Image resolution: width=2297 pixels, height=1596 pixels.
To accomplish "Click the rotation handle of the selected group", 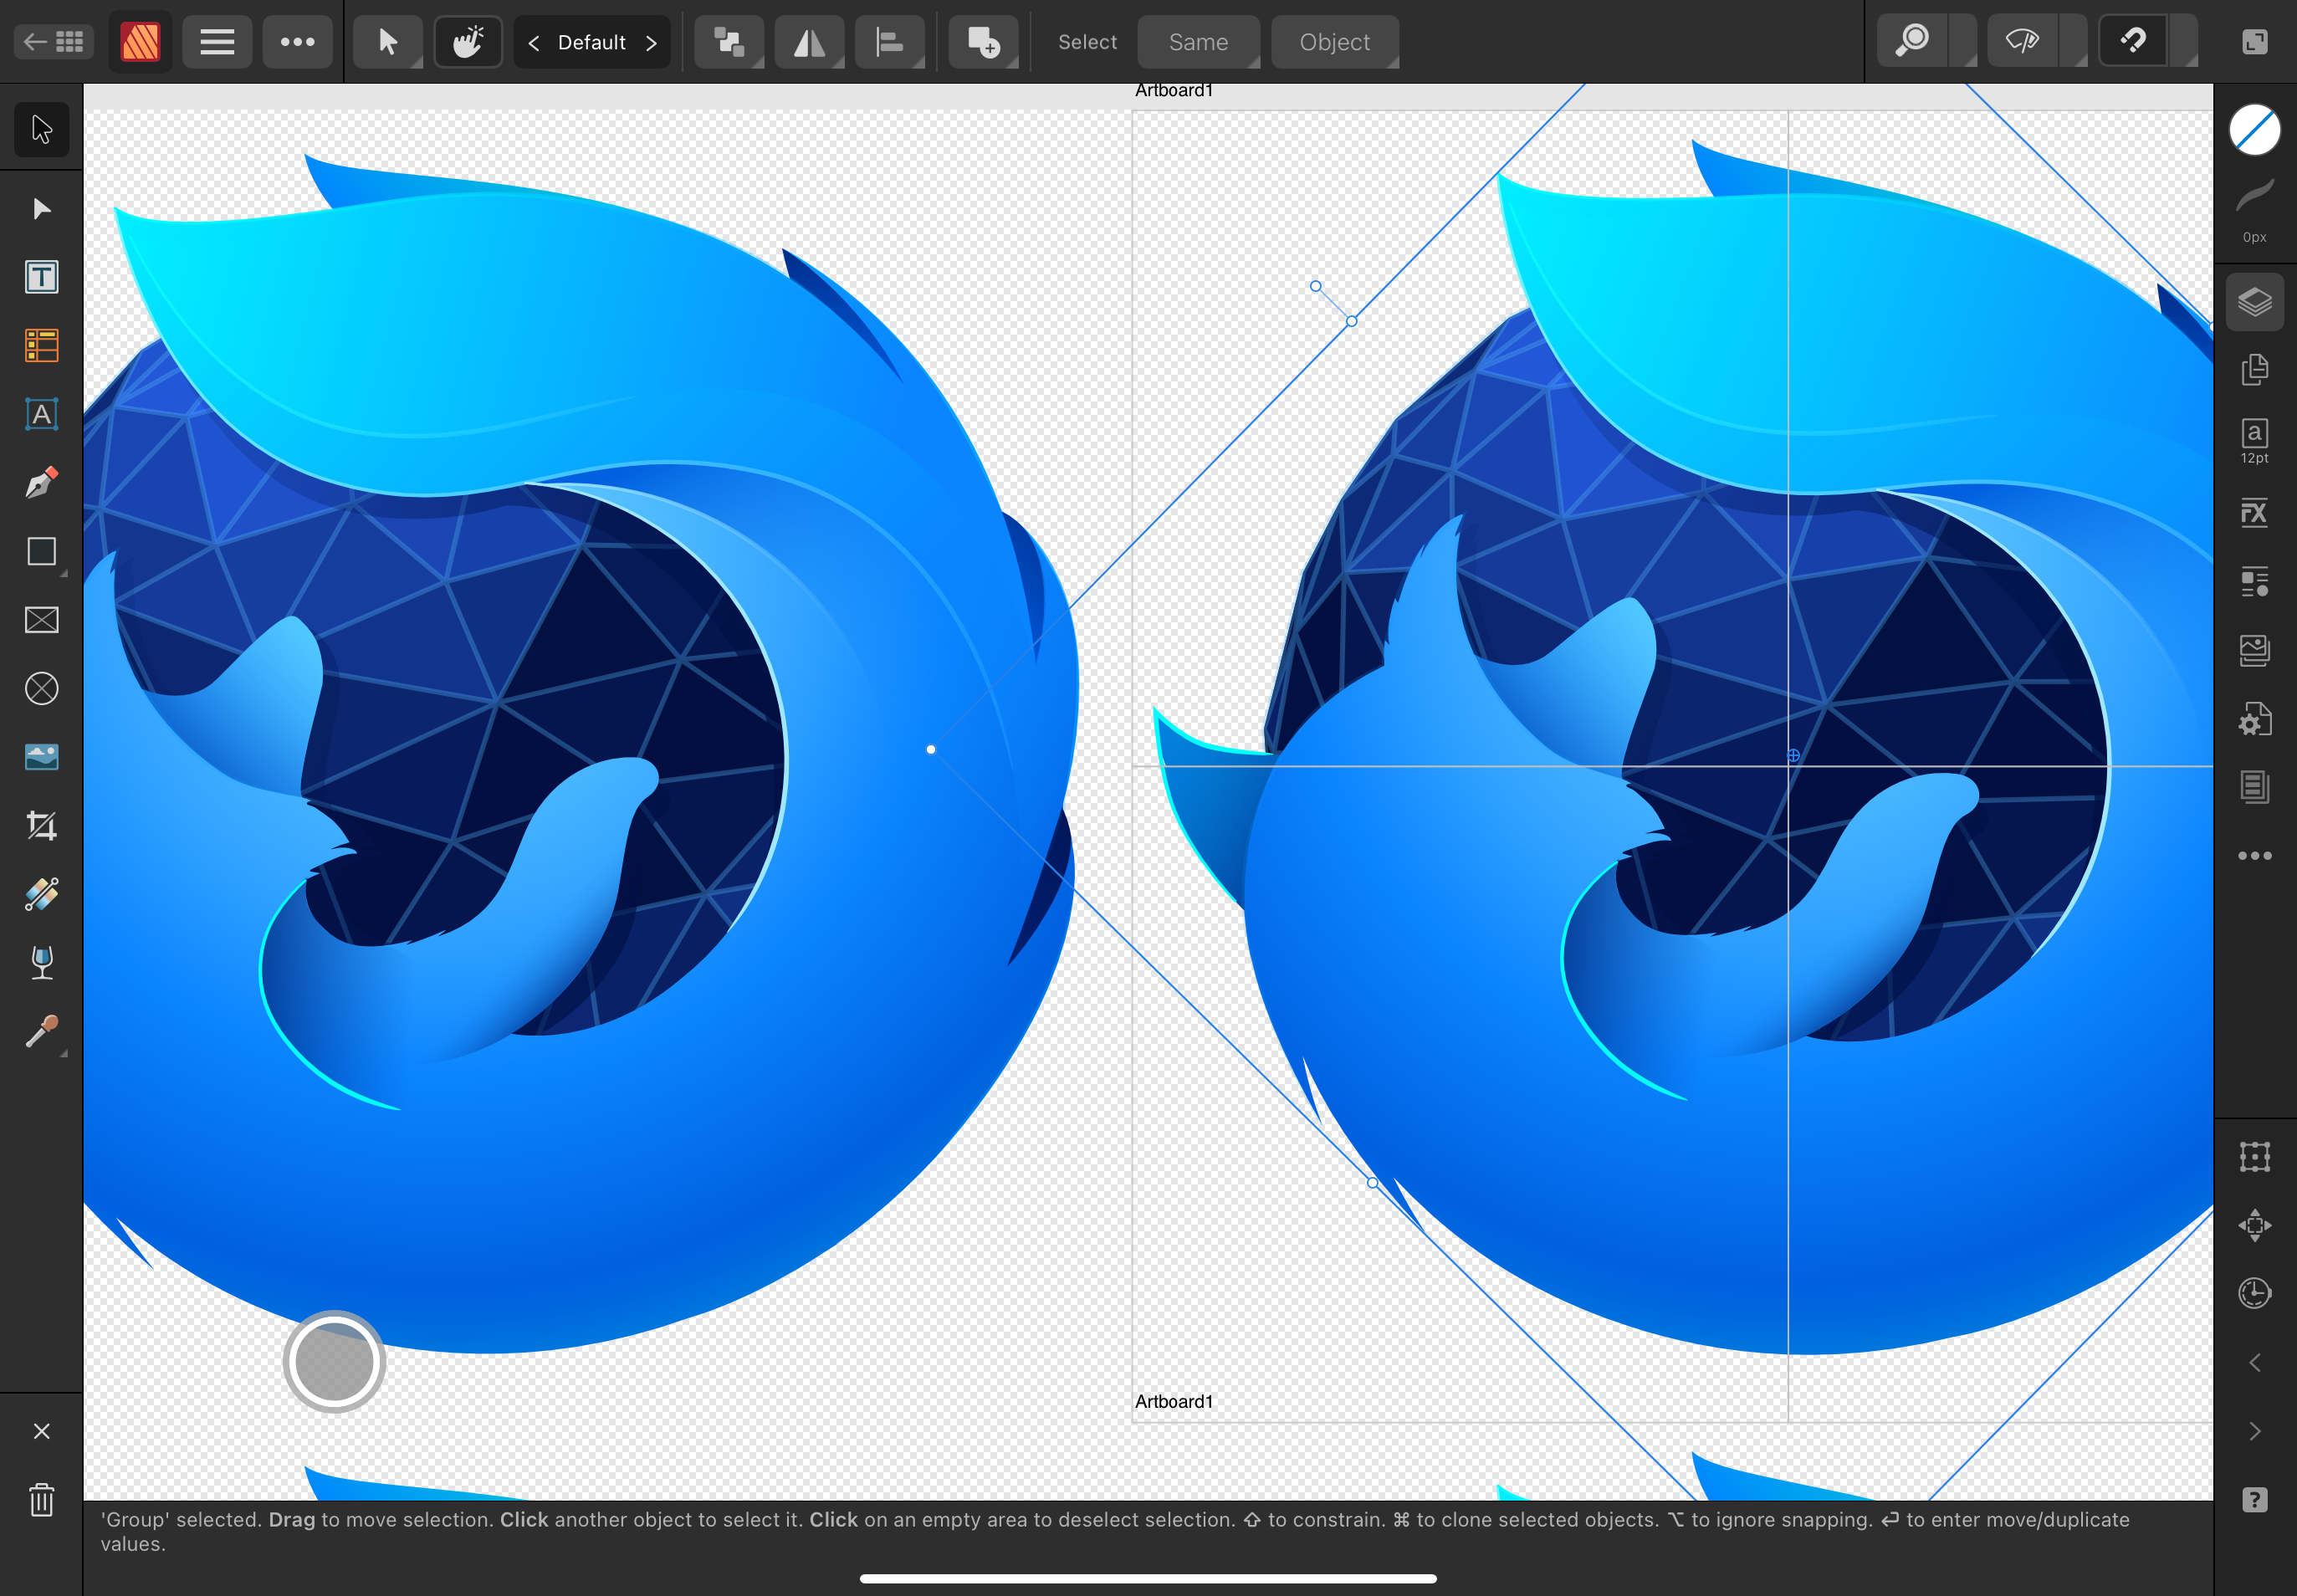I will (1316, 286).
